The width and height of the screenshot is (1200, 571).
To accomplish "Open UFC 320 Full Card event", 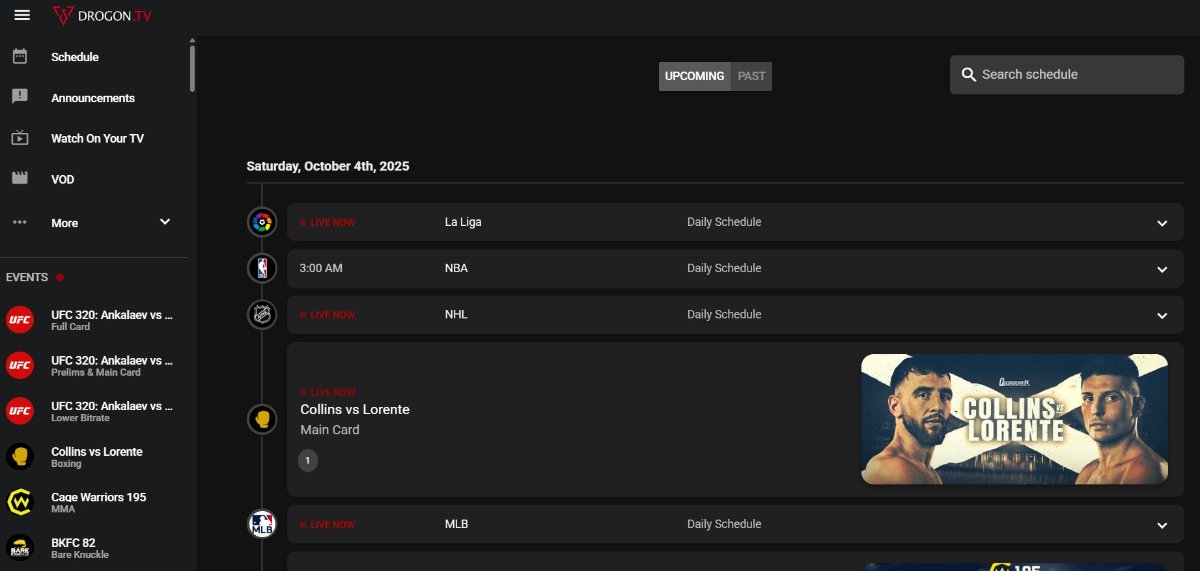I will pos(111,319).
